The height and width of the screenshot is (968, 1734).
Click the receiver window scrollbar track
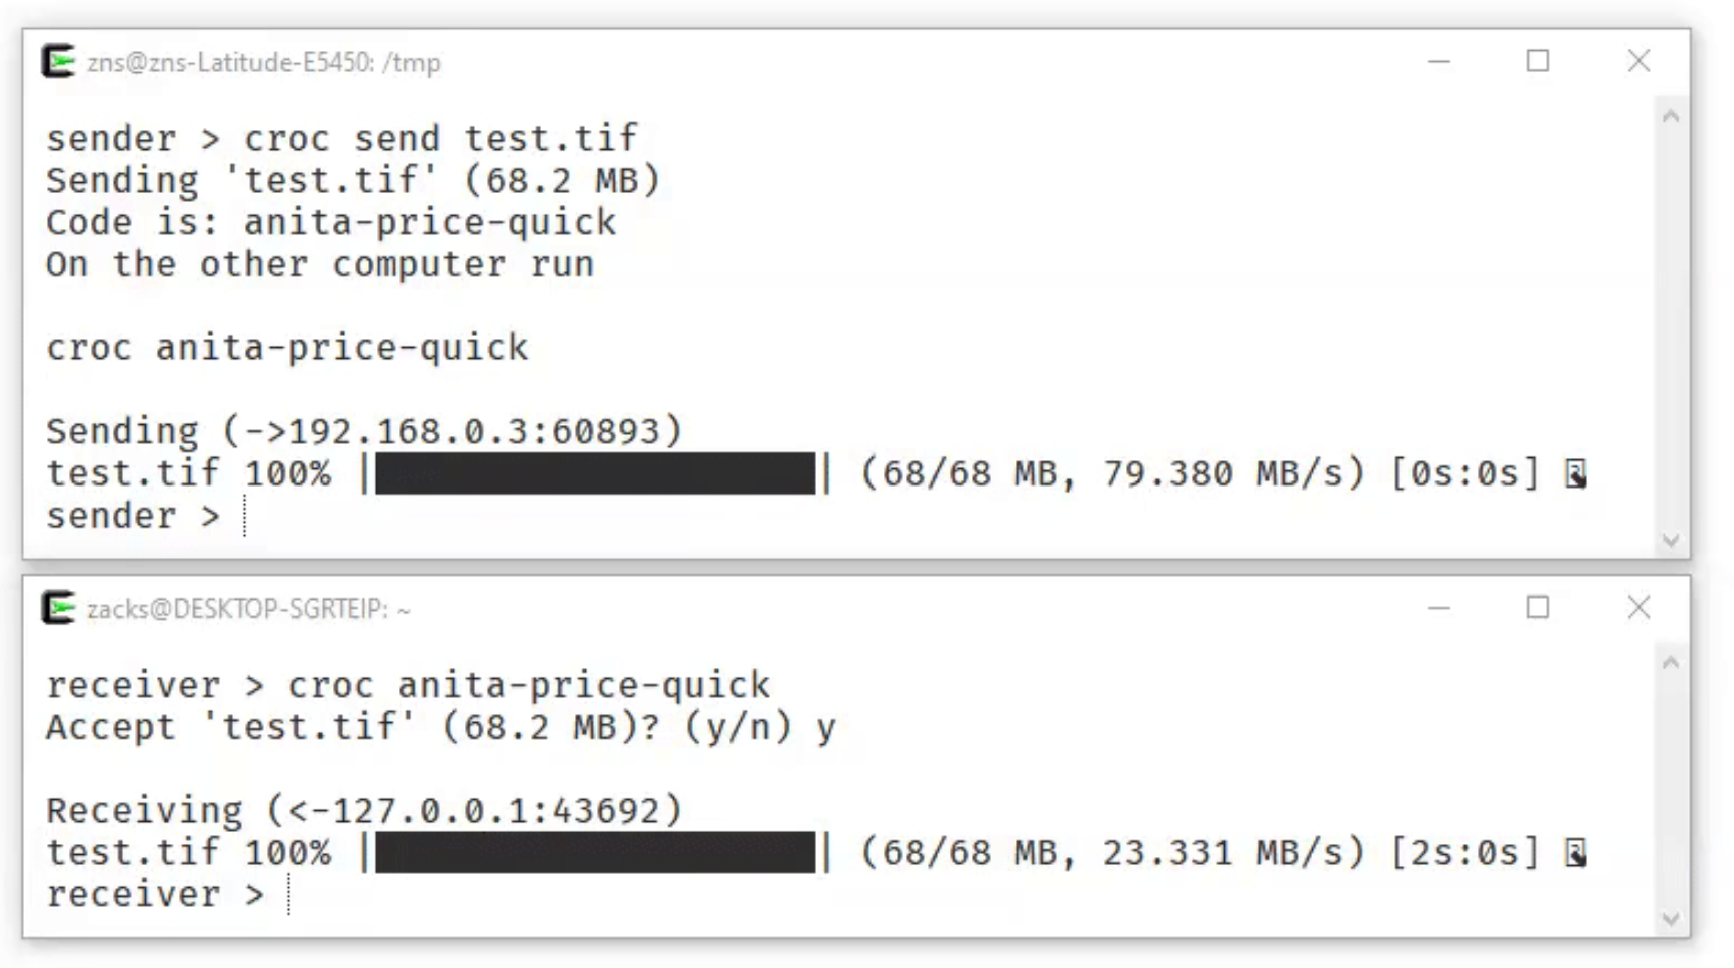(1668, 790)
